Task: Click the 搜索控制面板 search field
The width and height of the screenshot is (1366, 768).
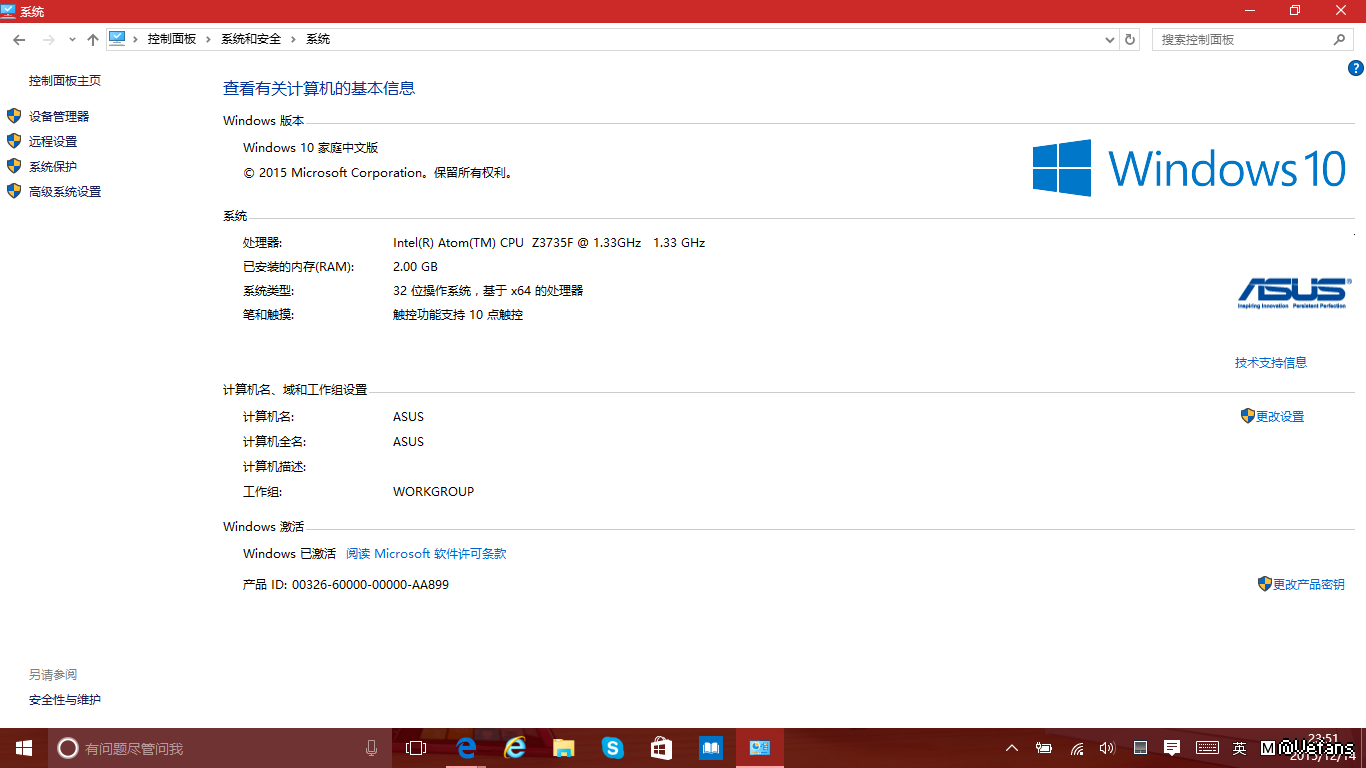Action: tap(1245, 39)
